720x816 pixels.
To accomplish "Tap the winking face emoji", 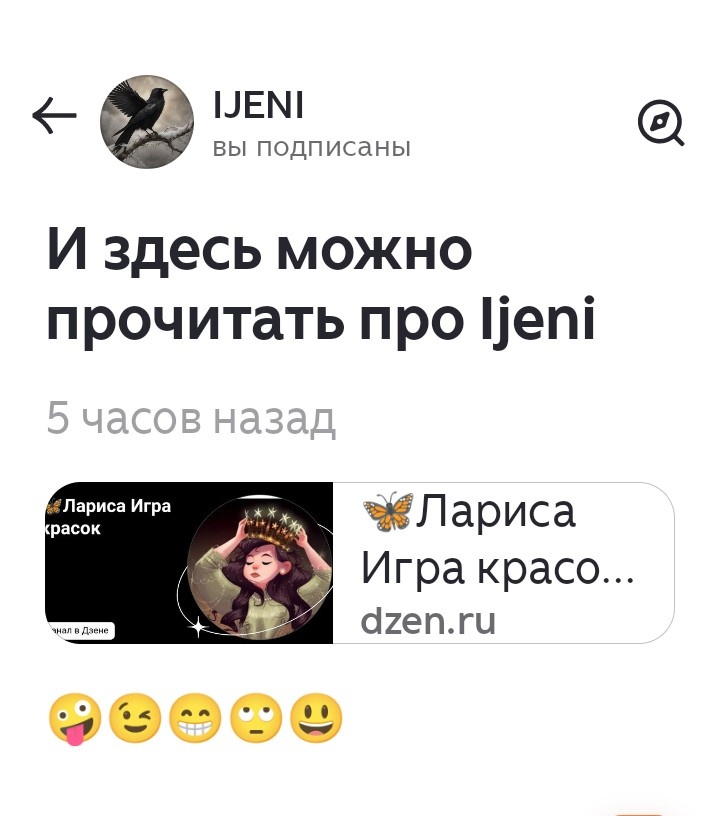I will (x=135, y=718).
